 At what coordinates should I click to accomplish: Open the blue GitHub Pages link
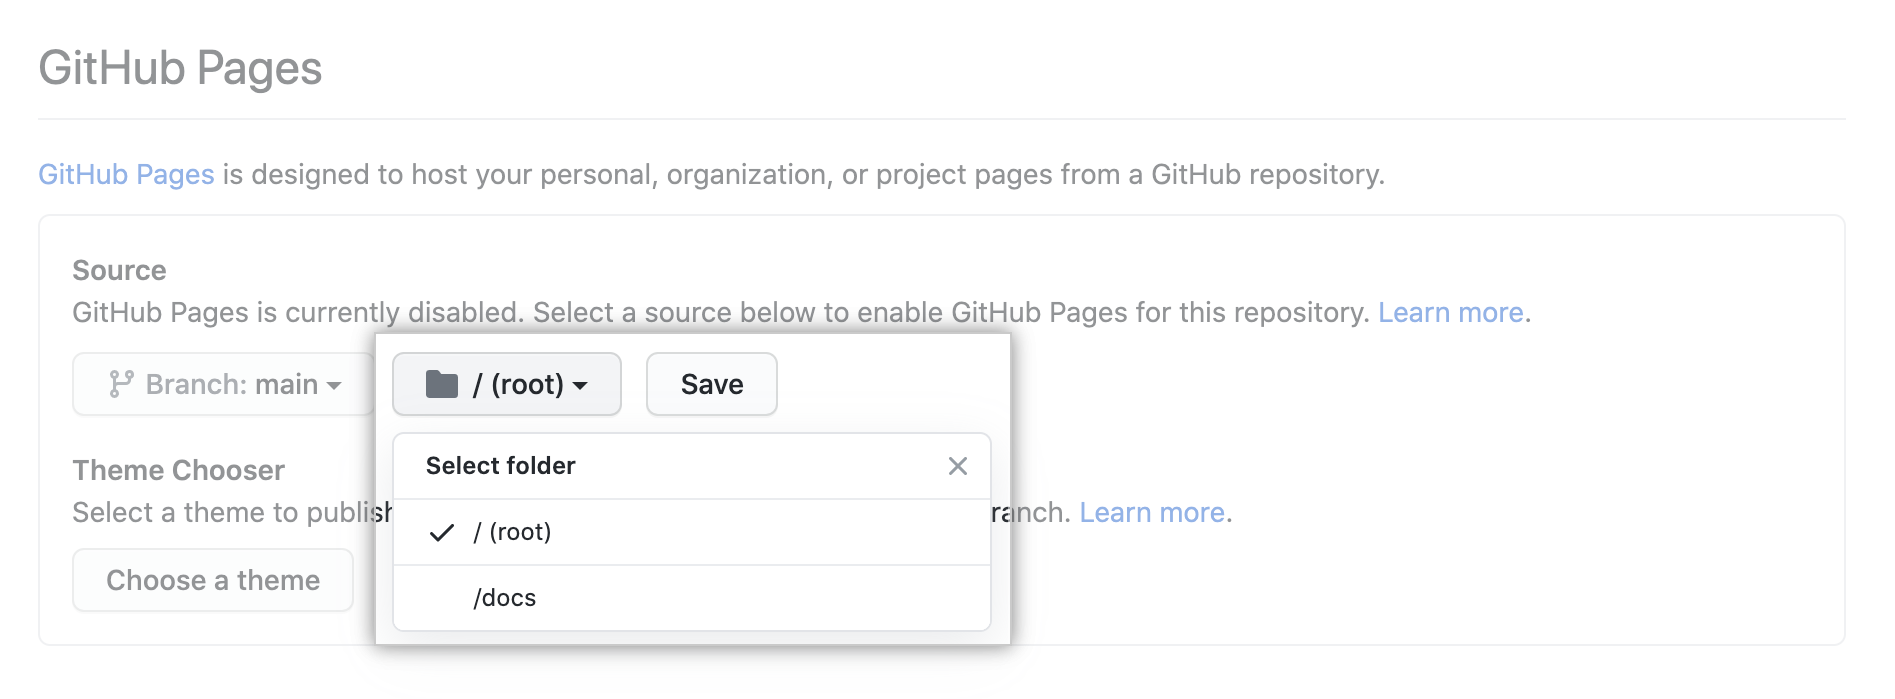(126, 174)
